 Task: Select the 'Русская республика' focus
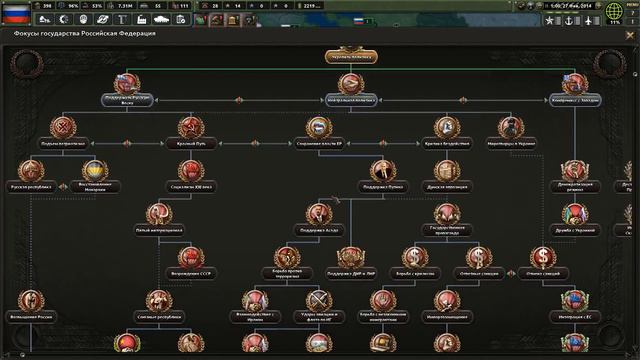pos(31,176)
